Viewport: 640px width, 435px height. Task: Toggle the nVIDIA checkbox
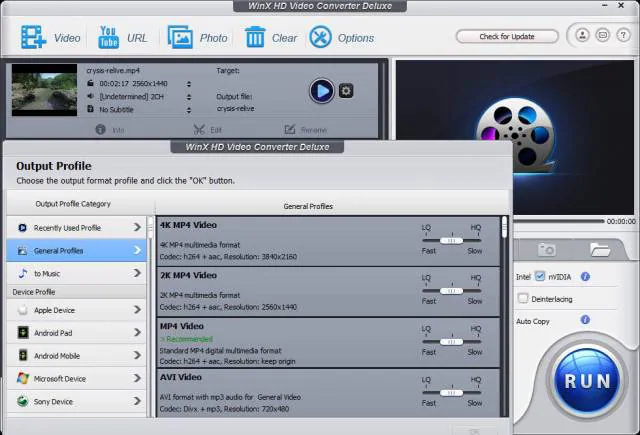(540, 276)
